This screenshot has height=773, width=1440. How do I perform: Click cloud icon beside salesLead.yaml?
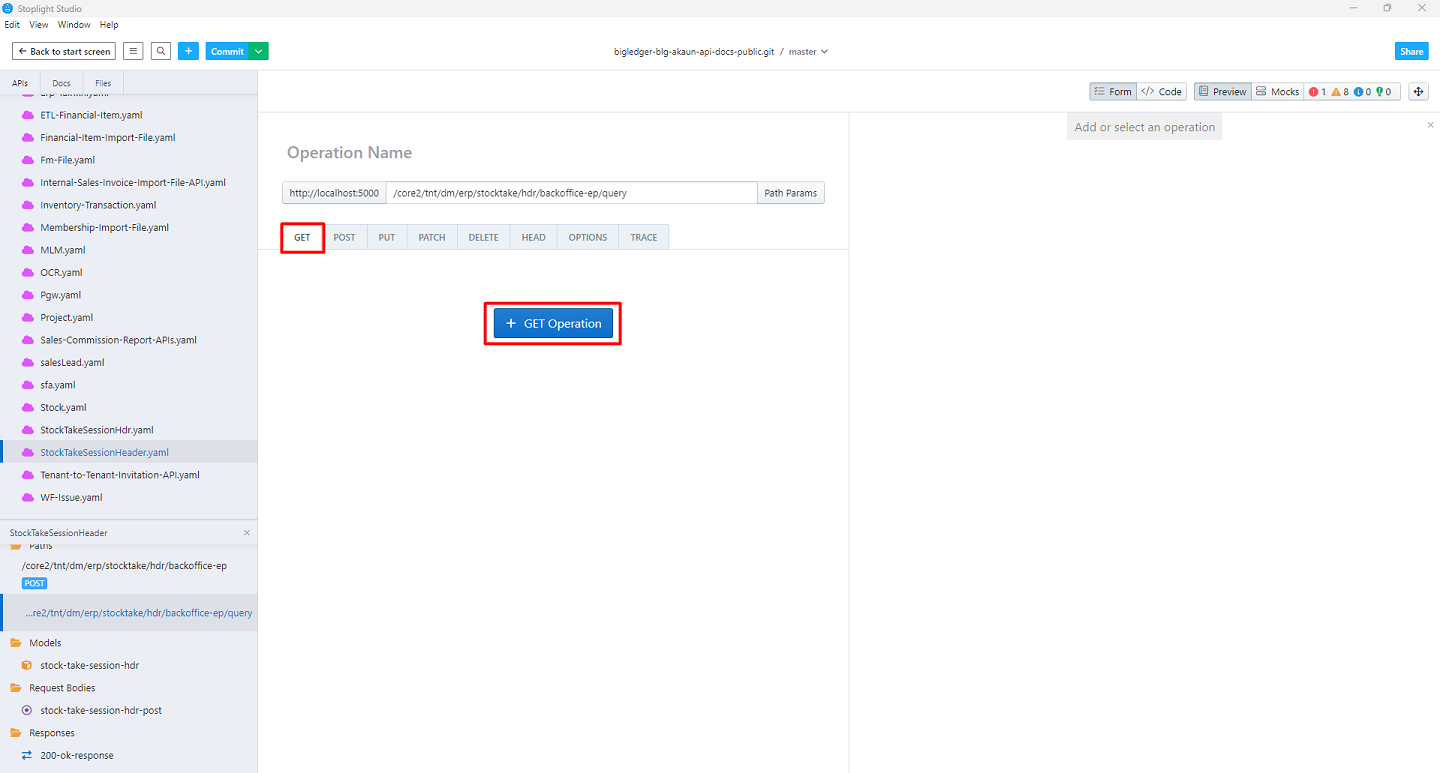pyautogui.click(x=28, y=362)
